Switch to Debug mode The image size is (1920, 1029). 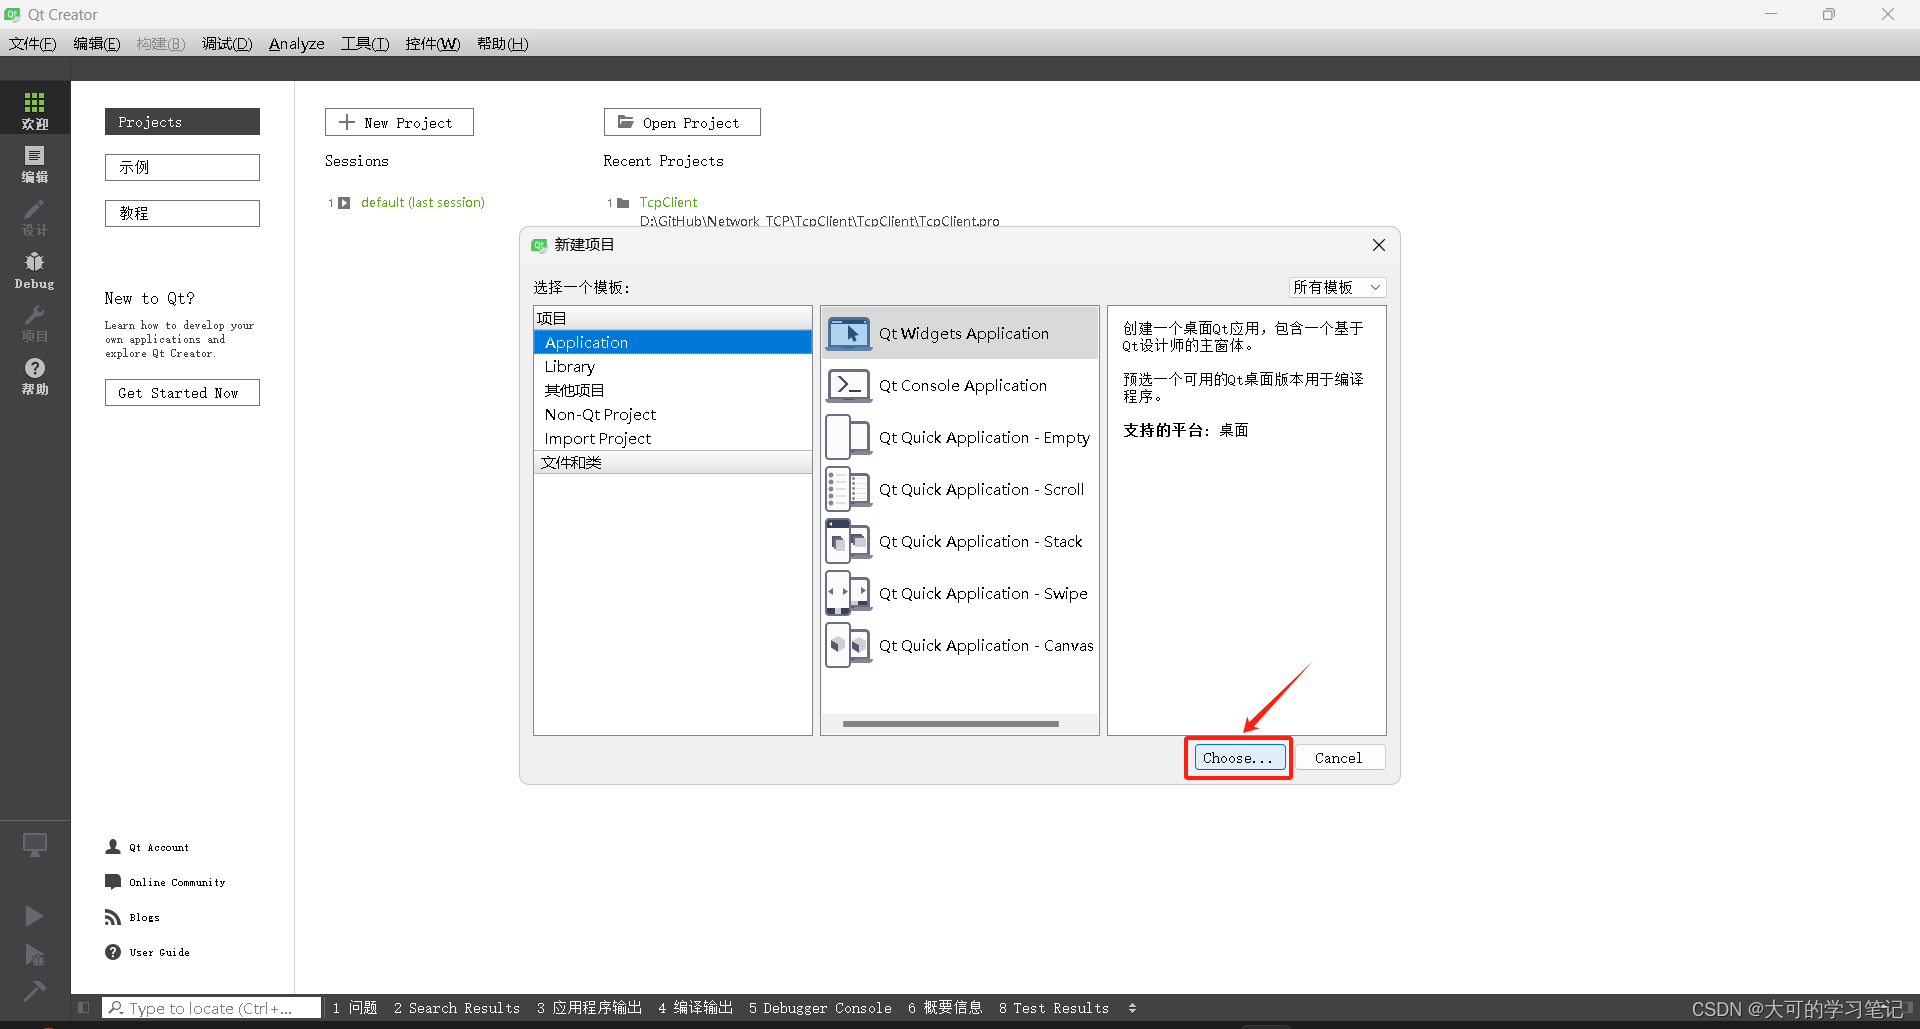[35, 269]
